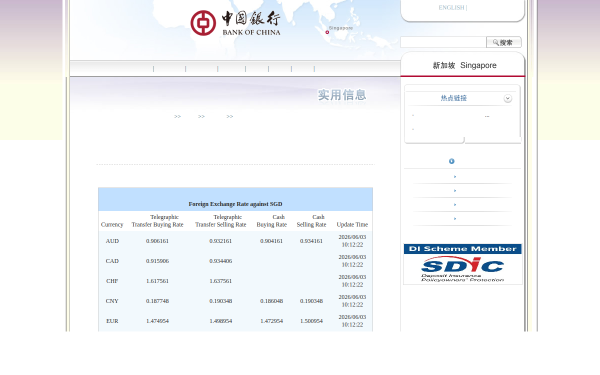Select the CAD currency cell
The height and width of the screenshot is (375, 600).
[x=112, y=261]
